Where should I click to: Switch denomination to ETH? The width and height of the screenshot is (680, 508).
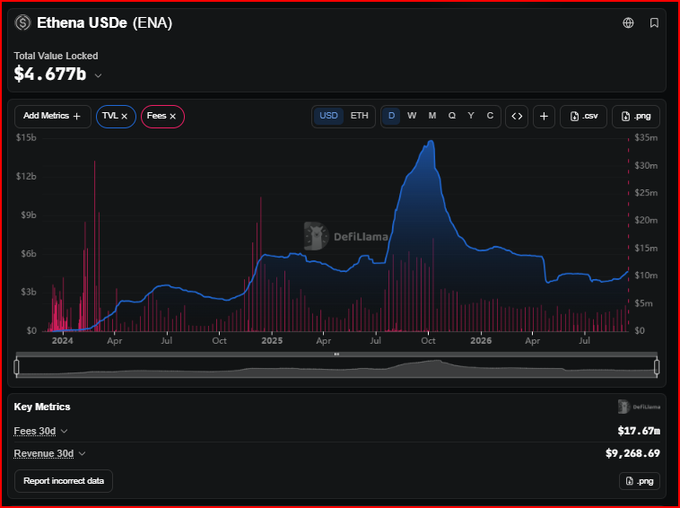tap(359, 116)
